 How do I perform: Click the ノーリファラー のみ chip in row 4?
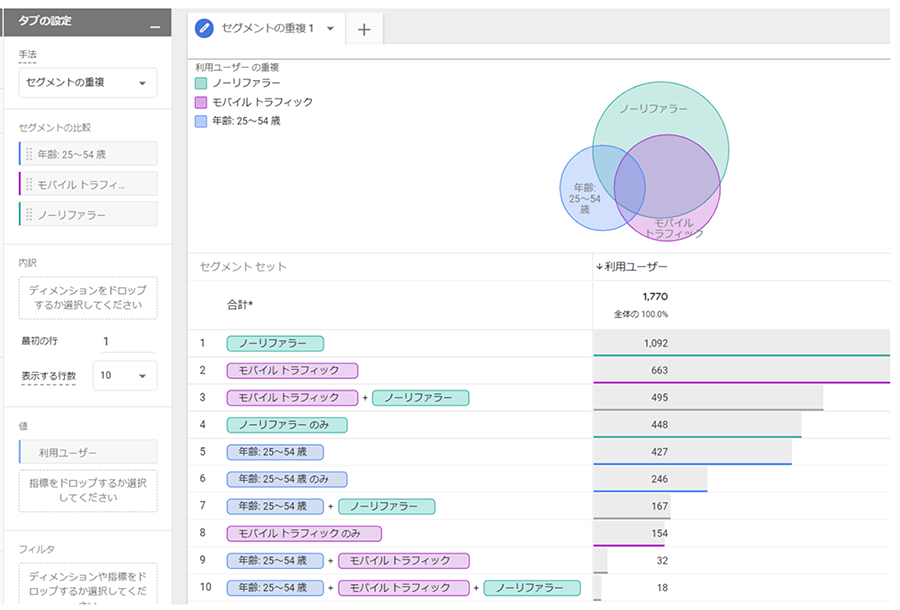(x=287, y=425)
